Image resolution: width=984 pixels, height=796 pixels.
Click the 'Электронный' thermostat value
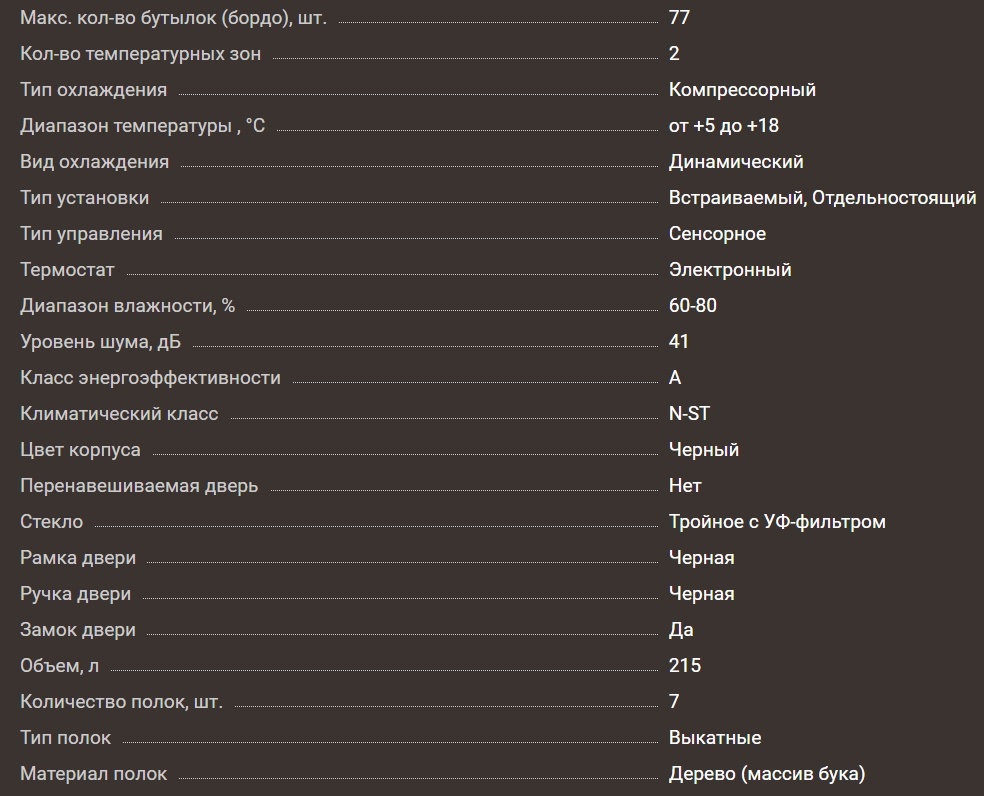pyautogui.click(x=730, y=270)
